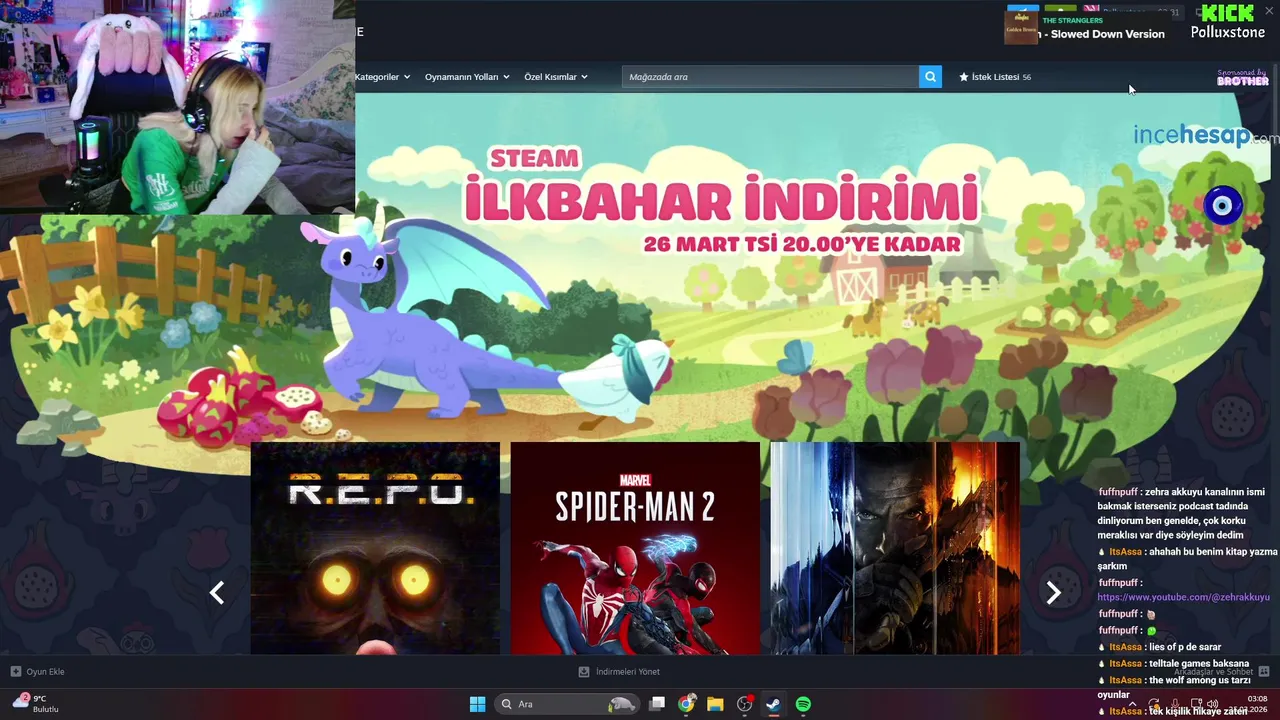This screenshot has width=1280, height=720.
Task: Focus the Mağazada ara search field
Action: point(770,77)
